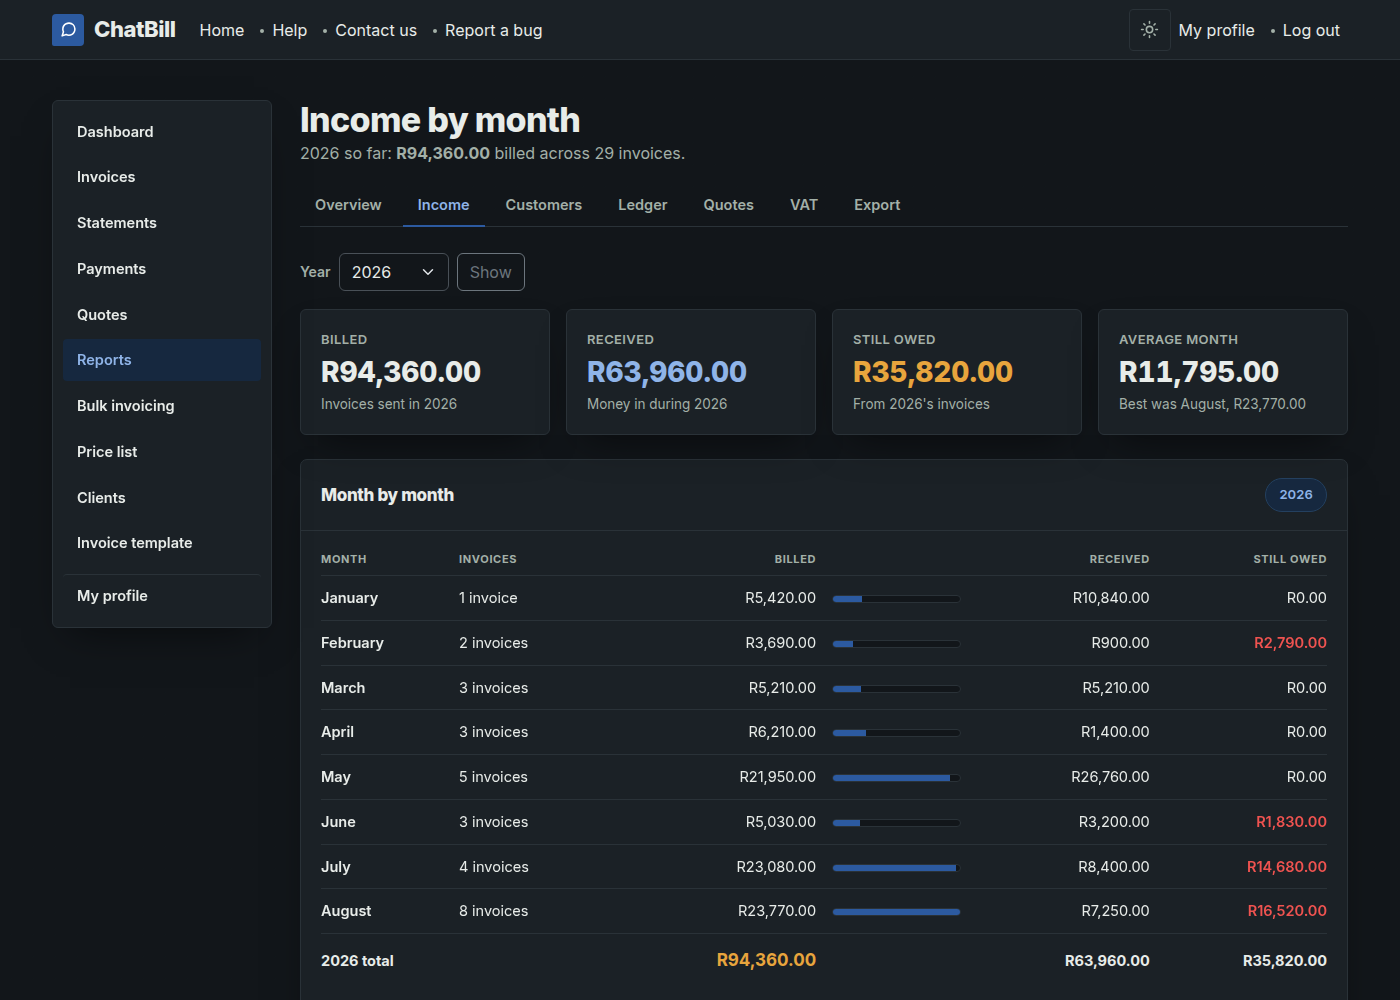Viewport: 1400px width, 1000px height.
Task: Open the Customers tab
Action: tap(544, 205)
